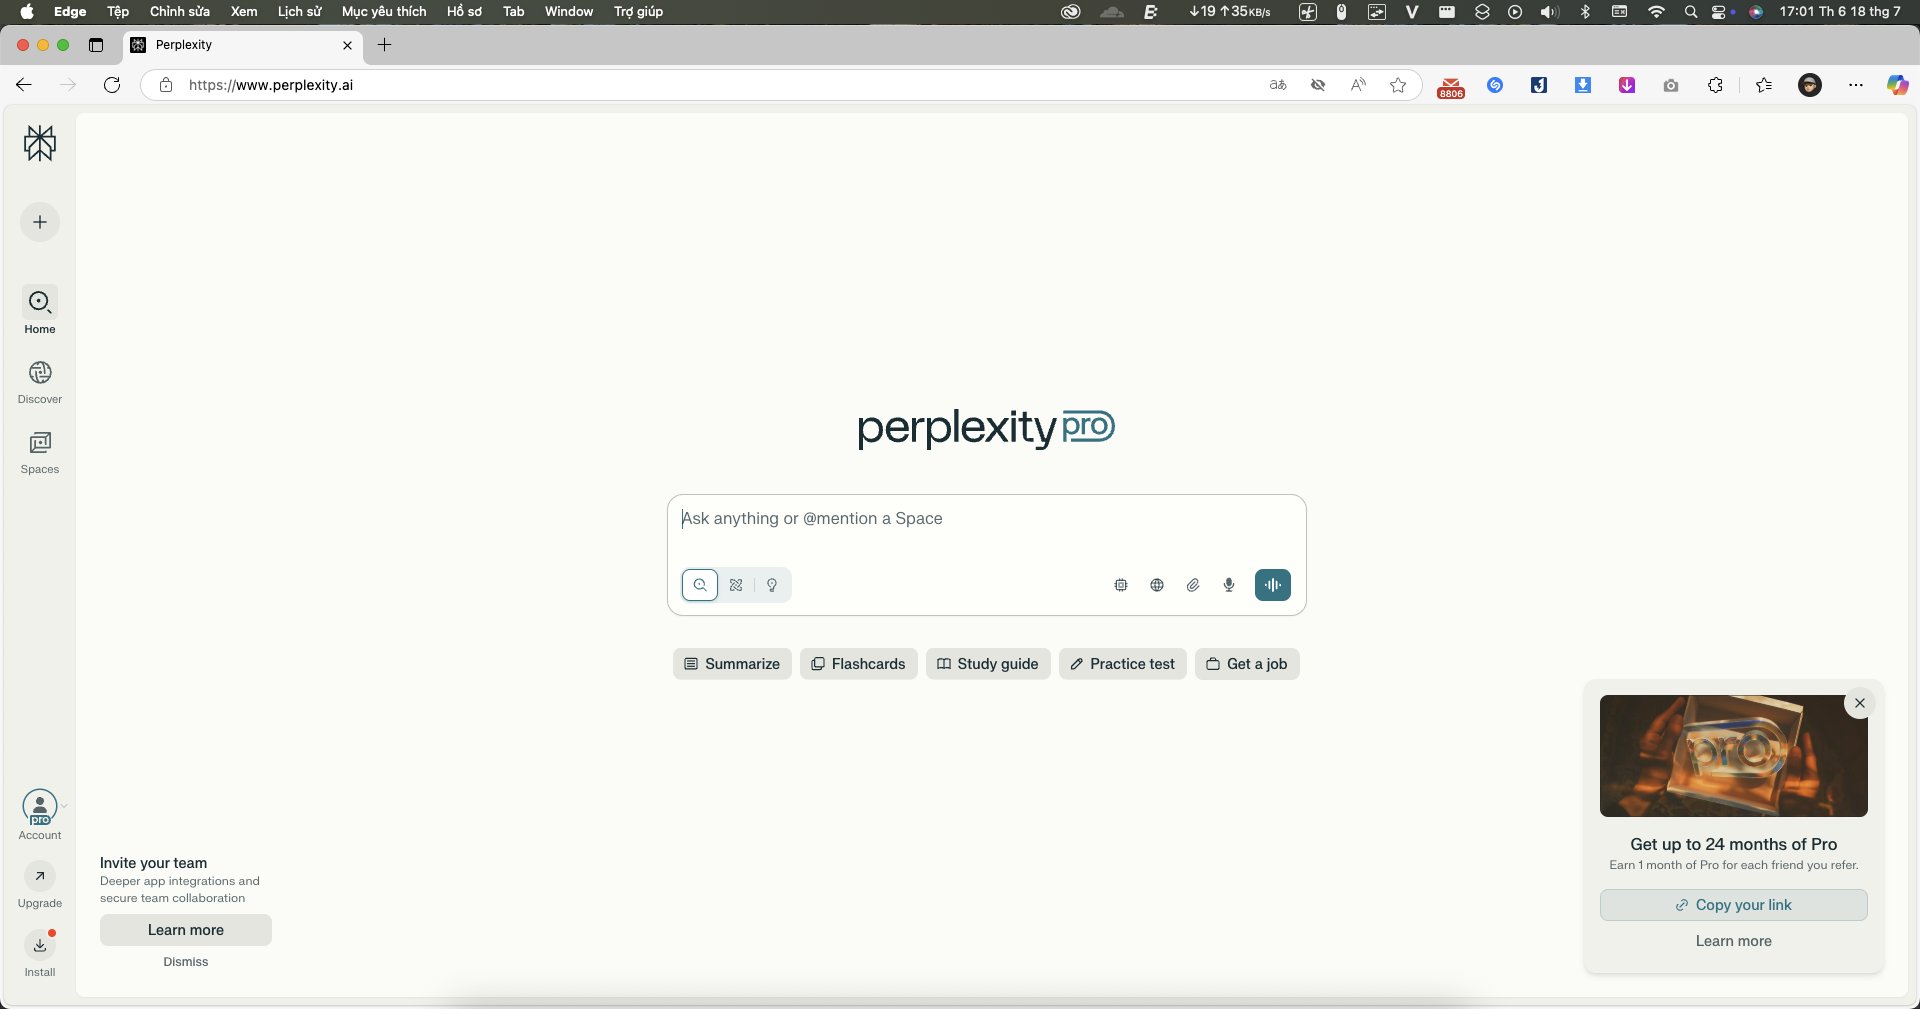This screenshot has height=1009, width=1920.
Task: Open the browser profile avatar
Action: coord(1810,85)
